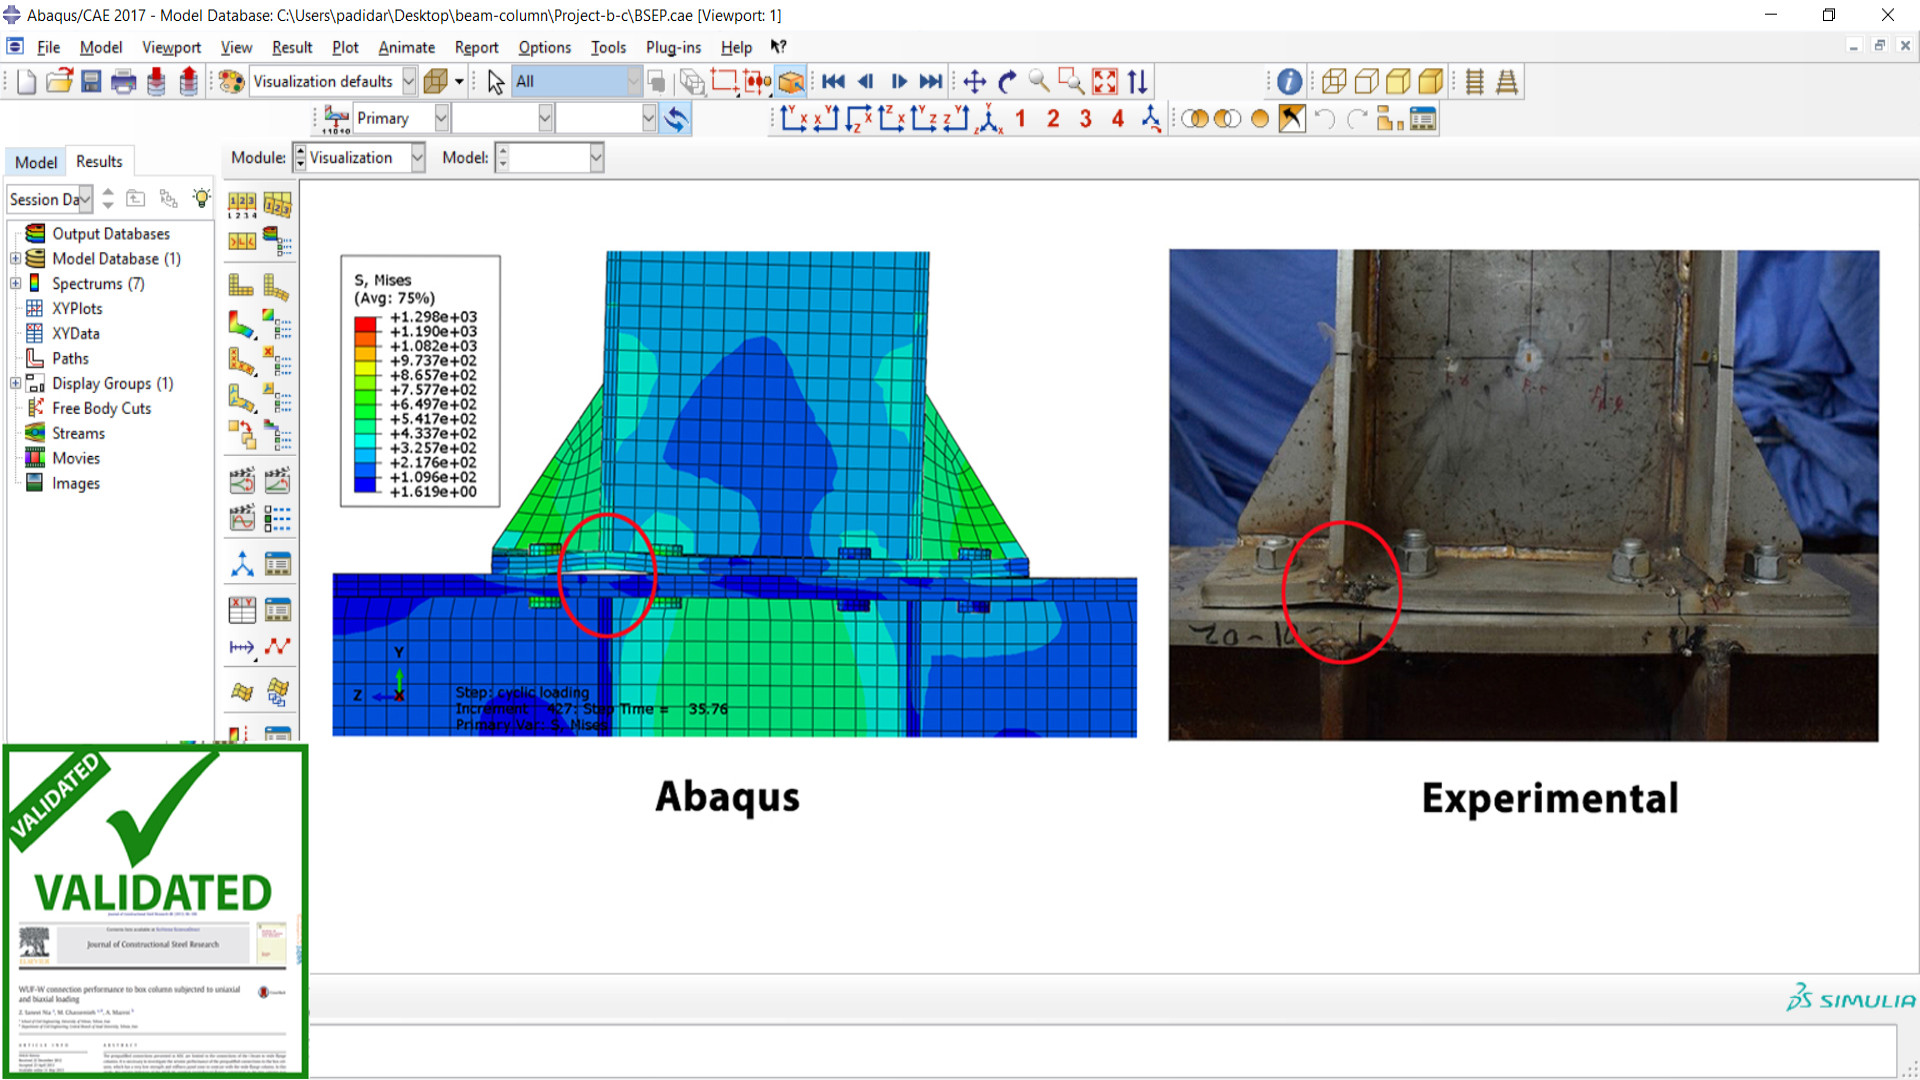Select the Box Zoom tool
Viewport: 1920px width, 1080px height.
(1071, 82)
